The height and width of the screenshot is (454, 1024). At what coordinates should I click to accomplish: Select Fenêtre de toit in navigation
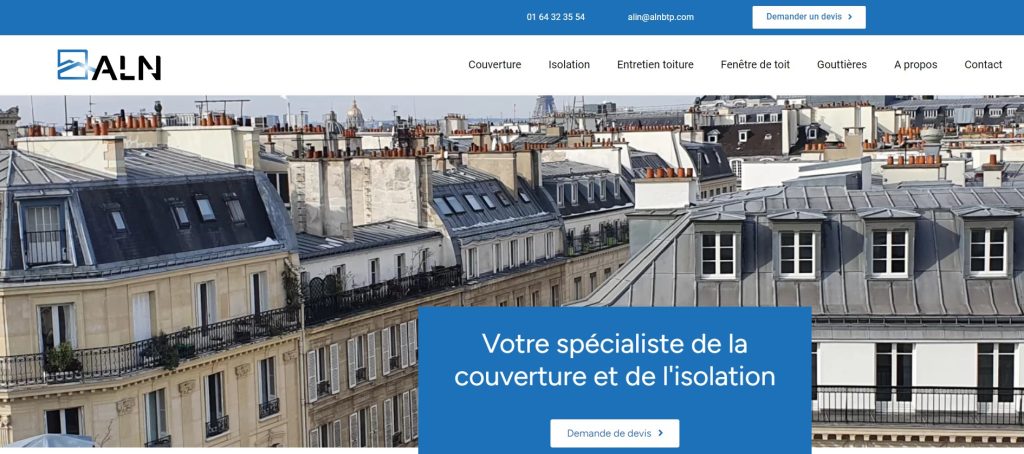pyautogui.click(x=755, y=65)
